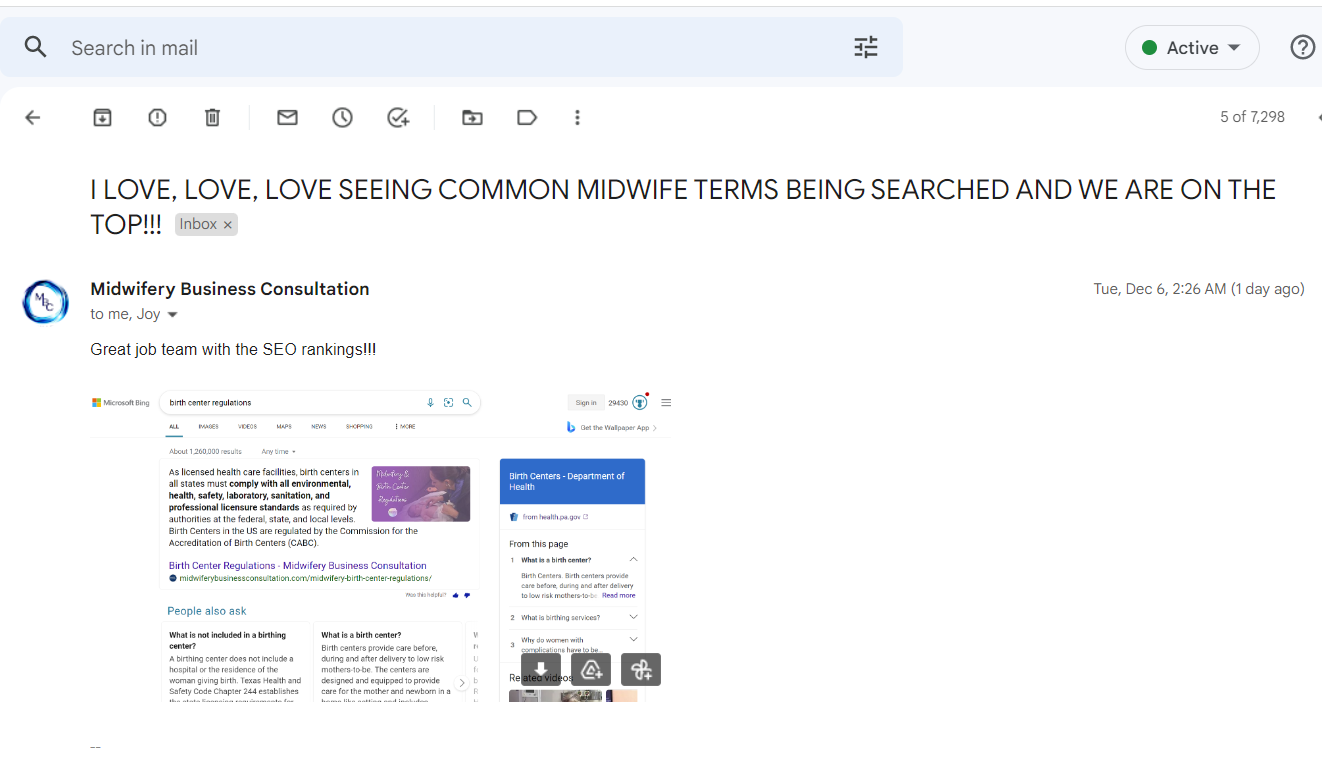Screen dimensions: 1322x767
Task: Mark the email as unread
Action: point(288,118)
